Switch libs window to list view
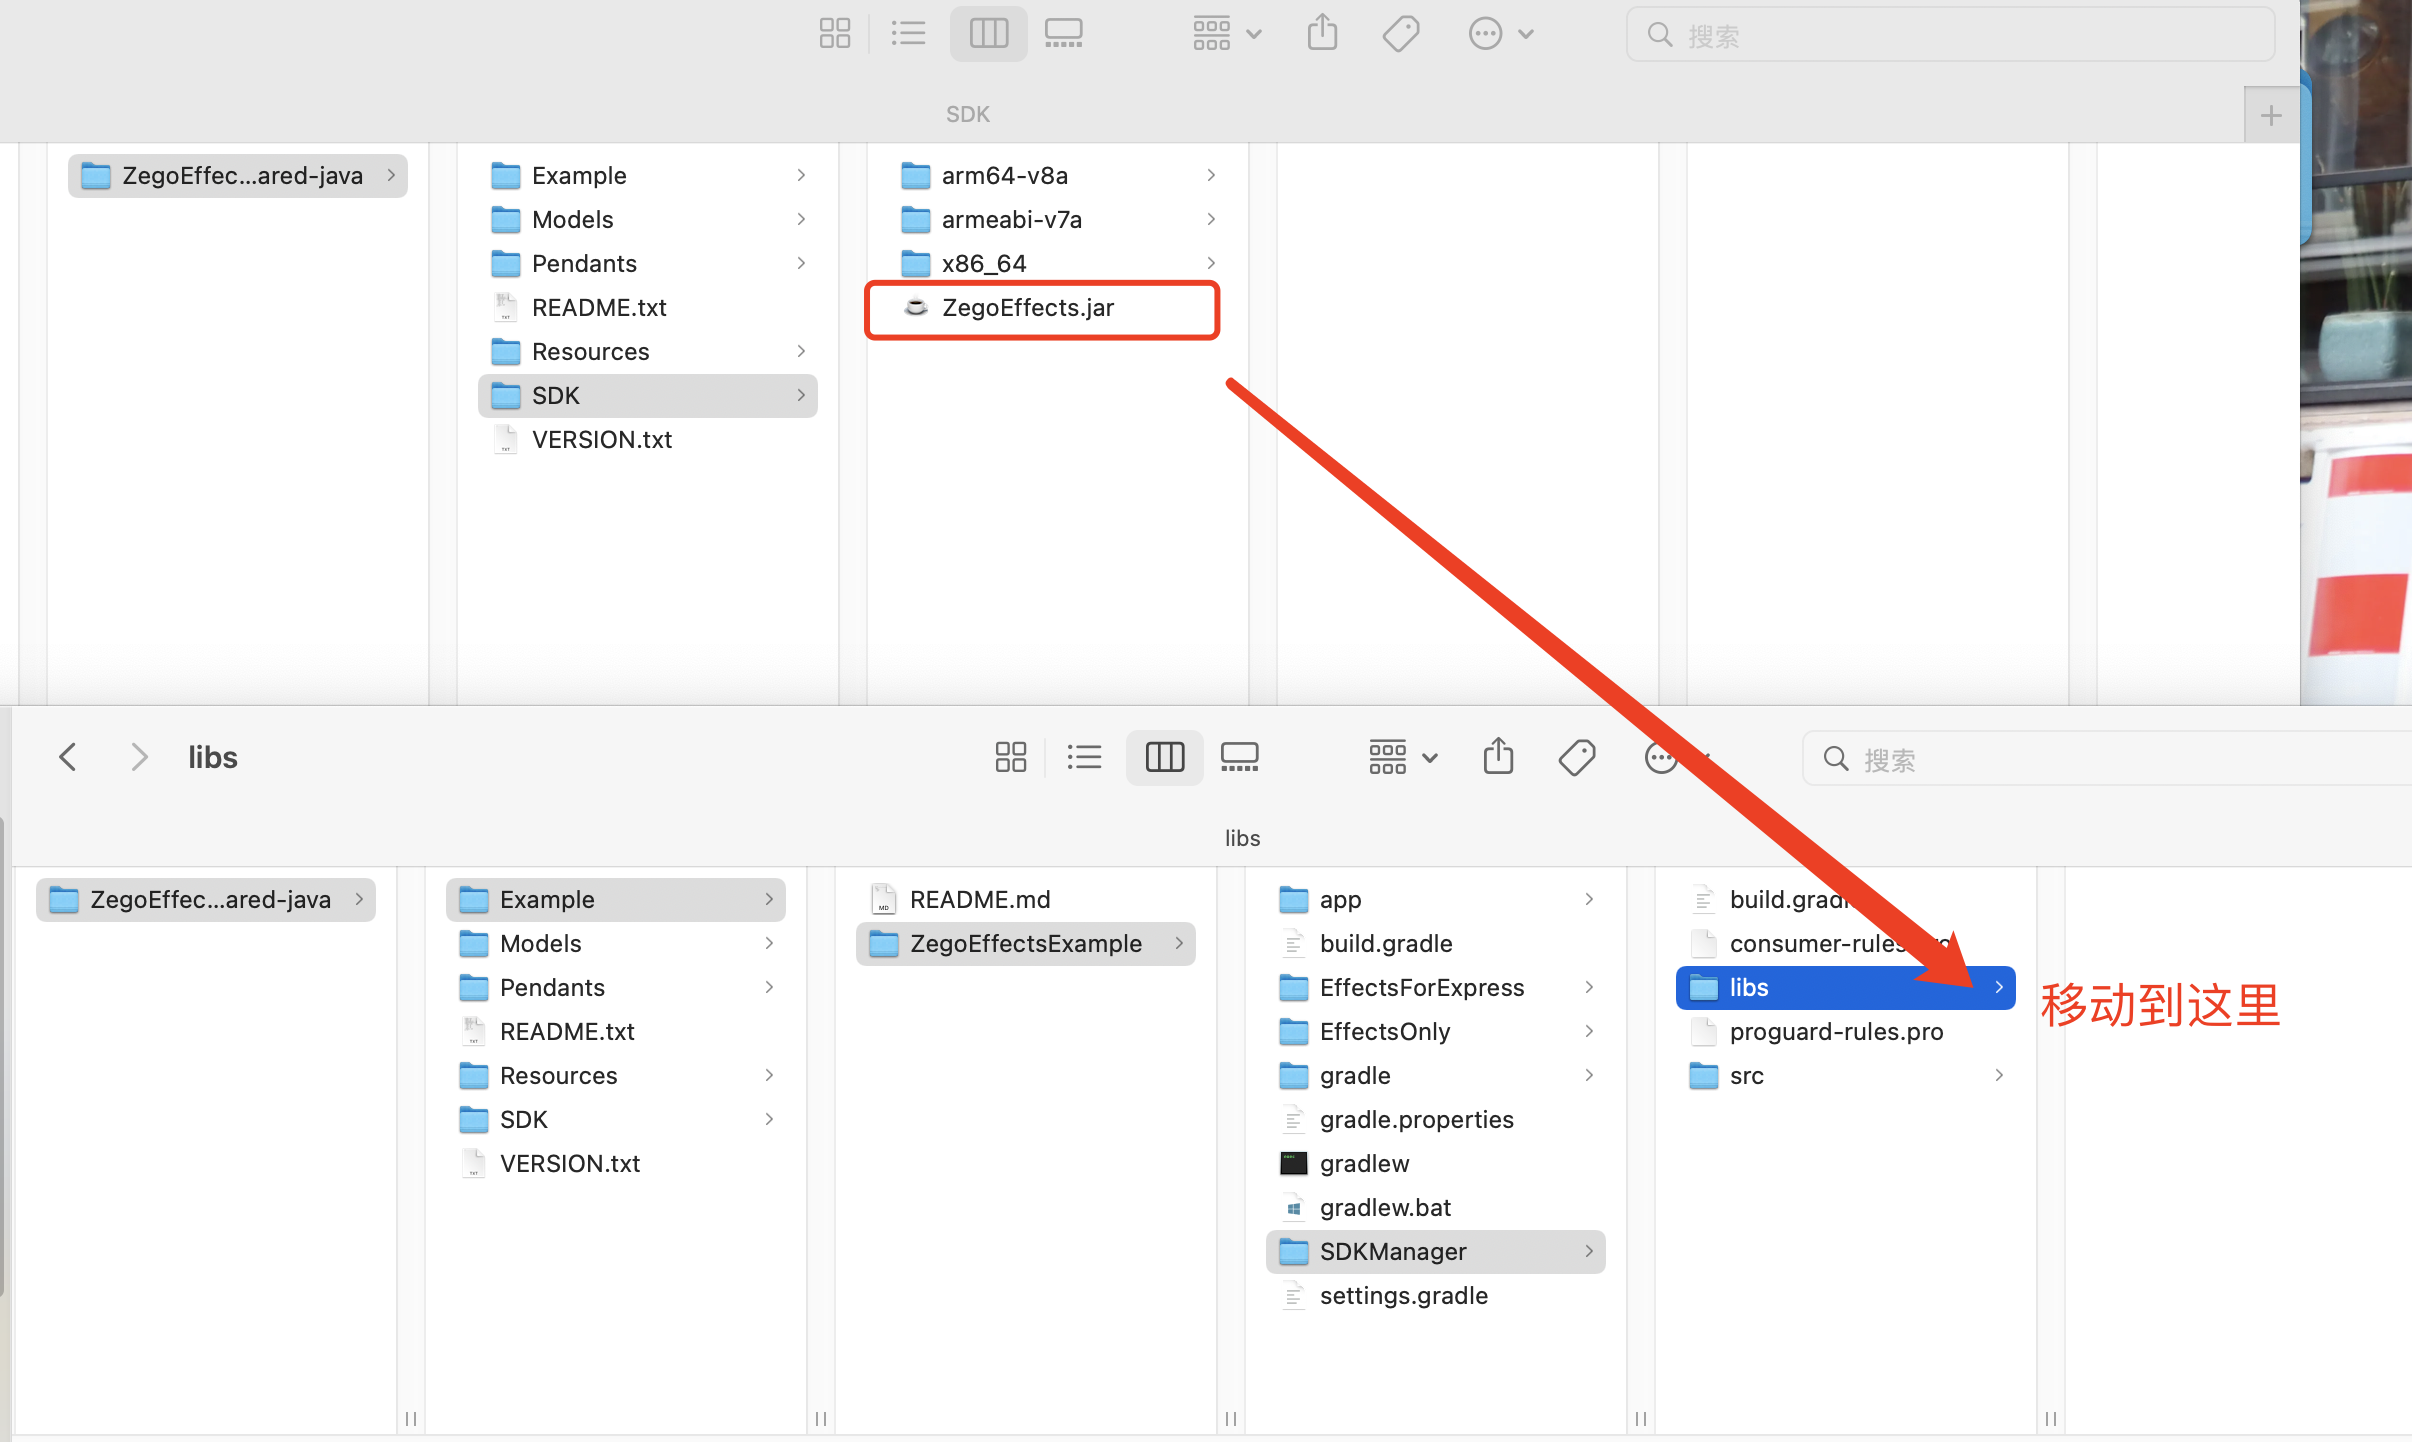 (x=1084, y=758)
